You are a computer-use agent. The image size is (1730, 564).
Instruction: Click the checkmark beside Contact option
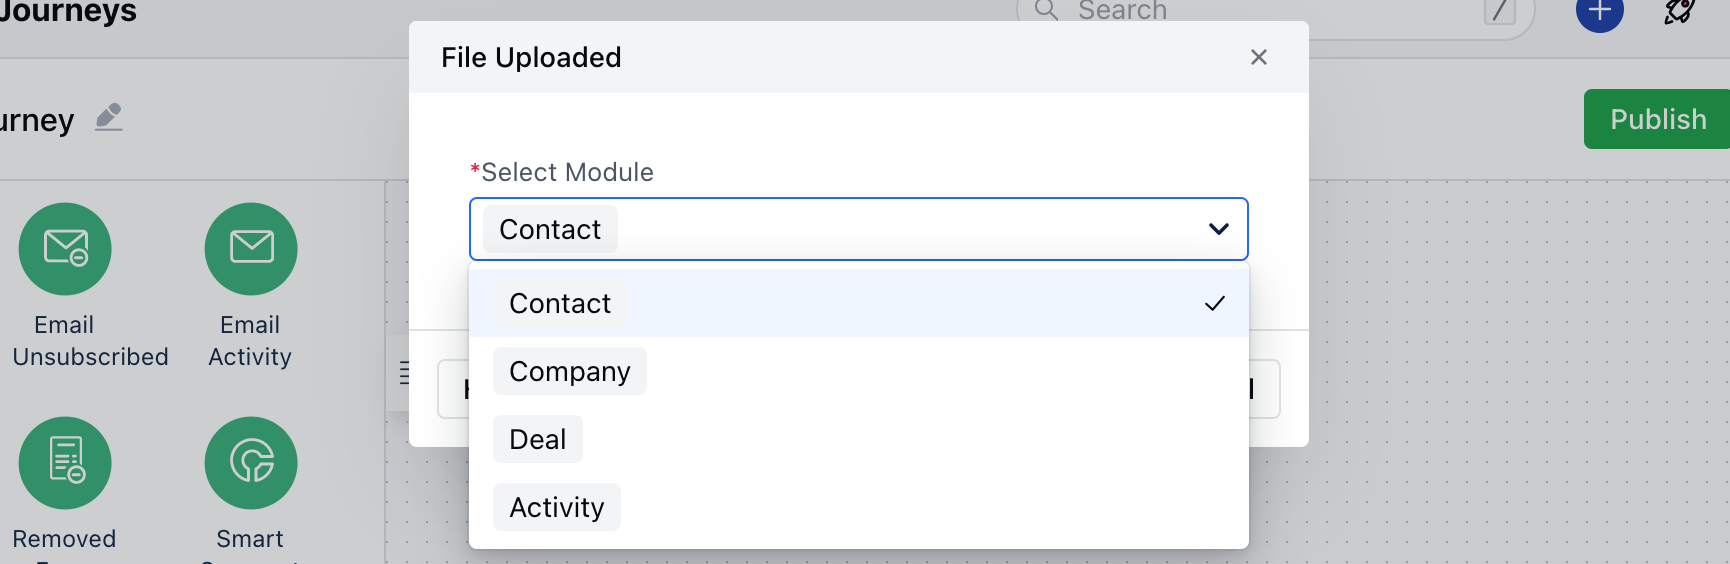1215,303
